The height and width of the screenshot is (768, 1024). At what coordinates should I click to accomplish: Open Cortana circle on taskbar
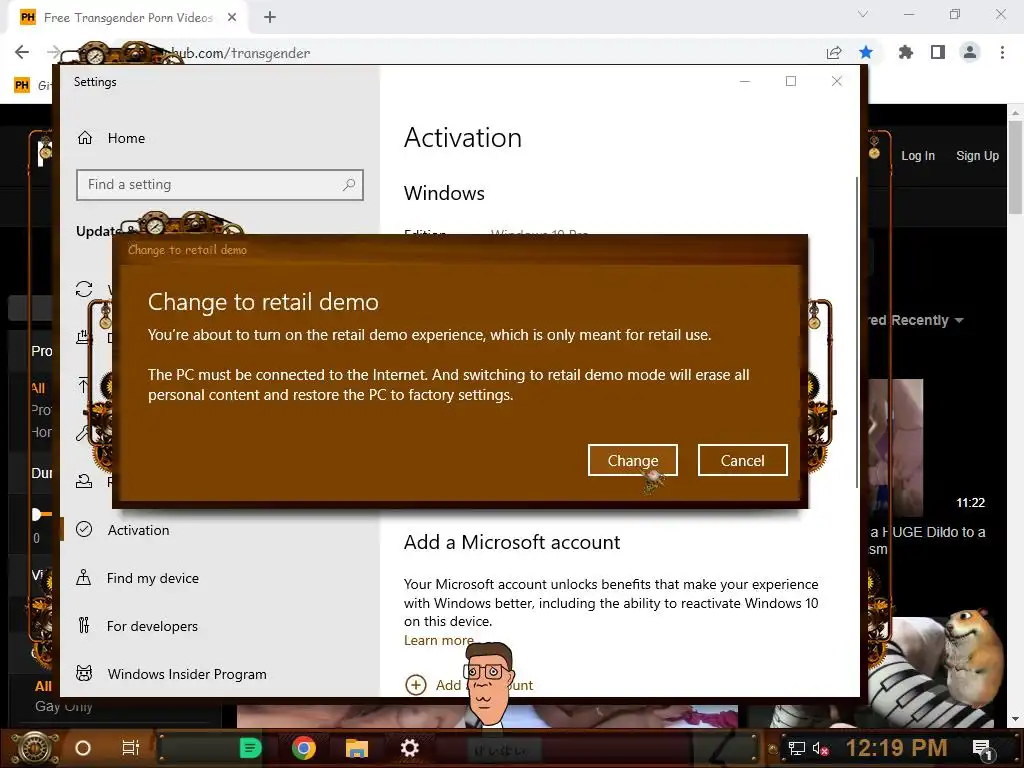[x=83, y=748]
